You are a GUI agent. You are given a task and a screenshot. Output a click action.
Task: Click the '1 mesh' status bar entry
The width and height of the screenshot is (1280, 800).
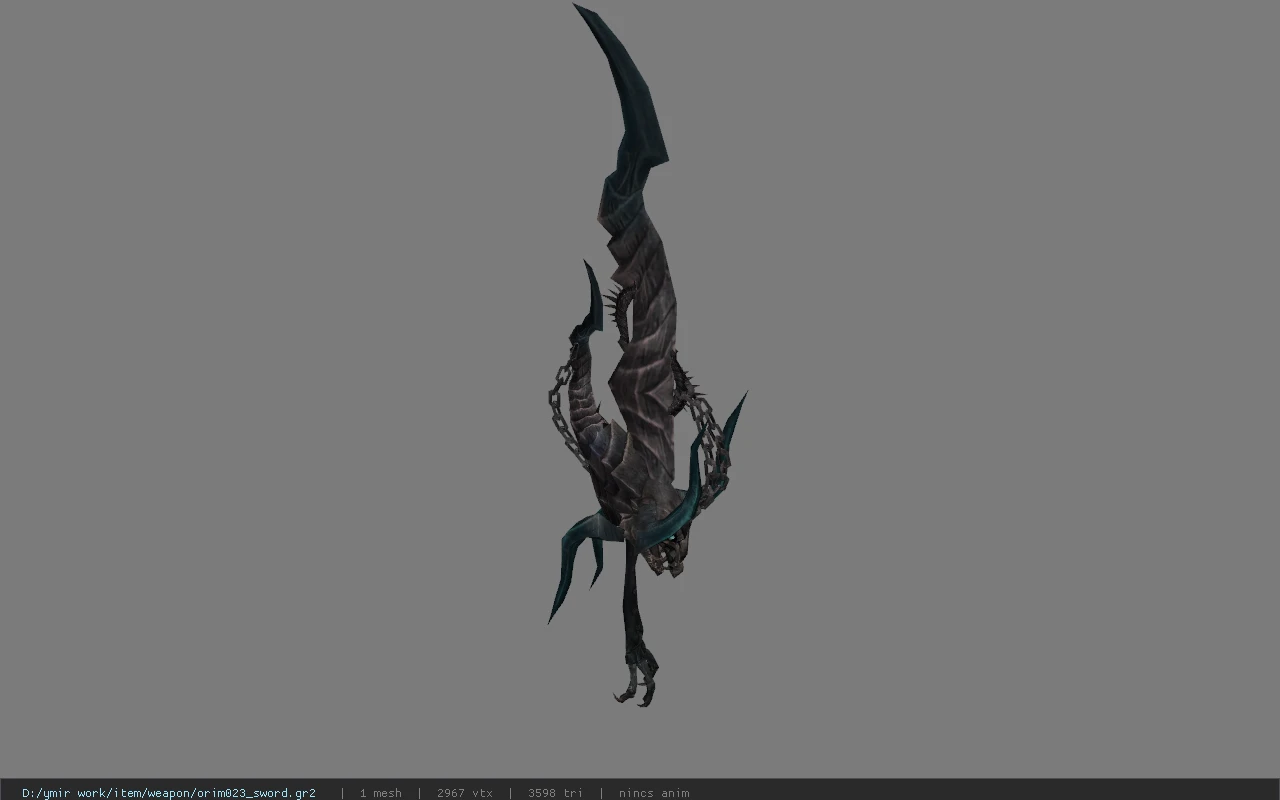[x=381, y=793]
